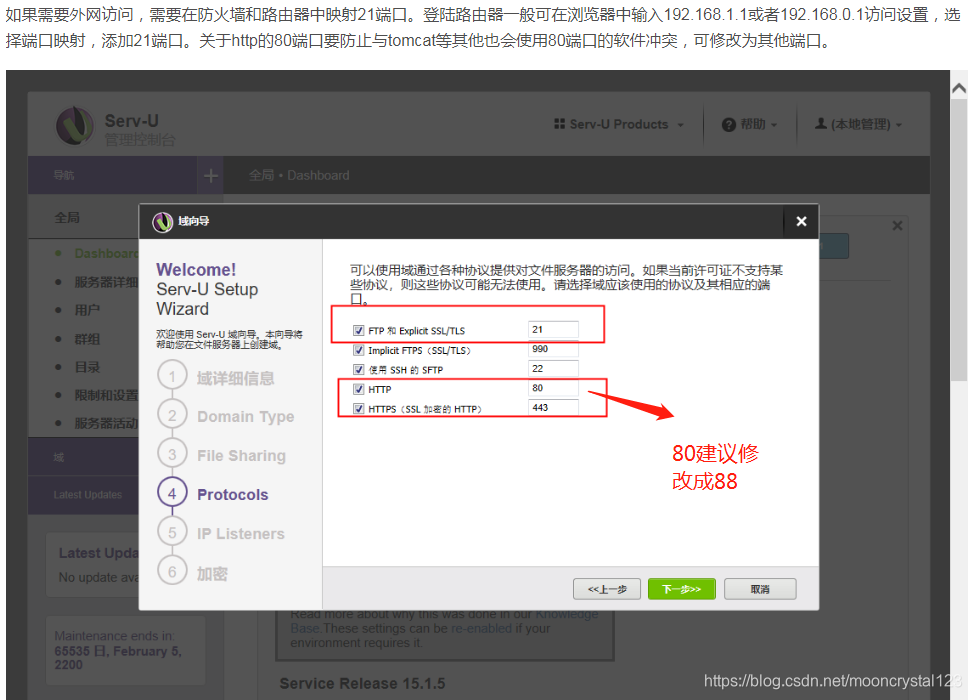The height and width of the screenshot is (700, 972).
Task: Select step 1 circle 域详细信息
Action: [172, 376]
